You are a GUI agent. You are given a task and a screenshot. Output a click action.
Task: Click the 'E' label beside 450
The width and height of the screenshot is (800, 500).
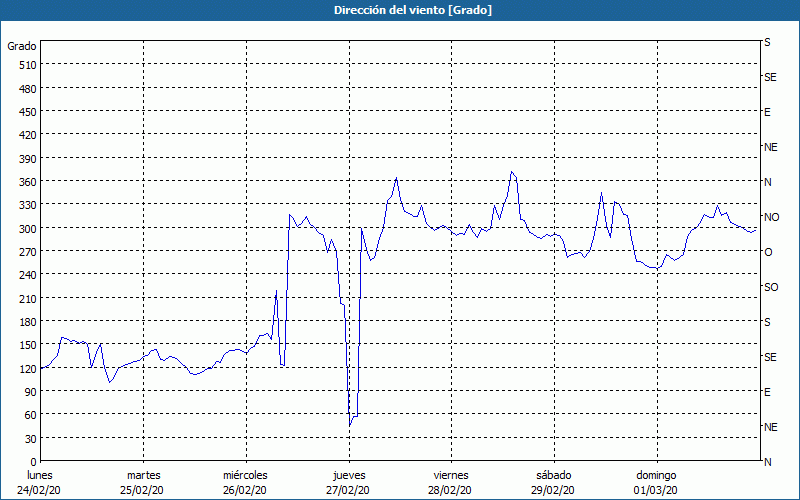coord(767,112)
